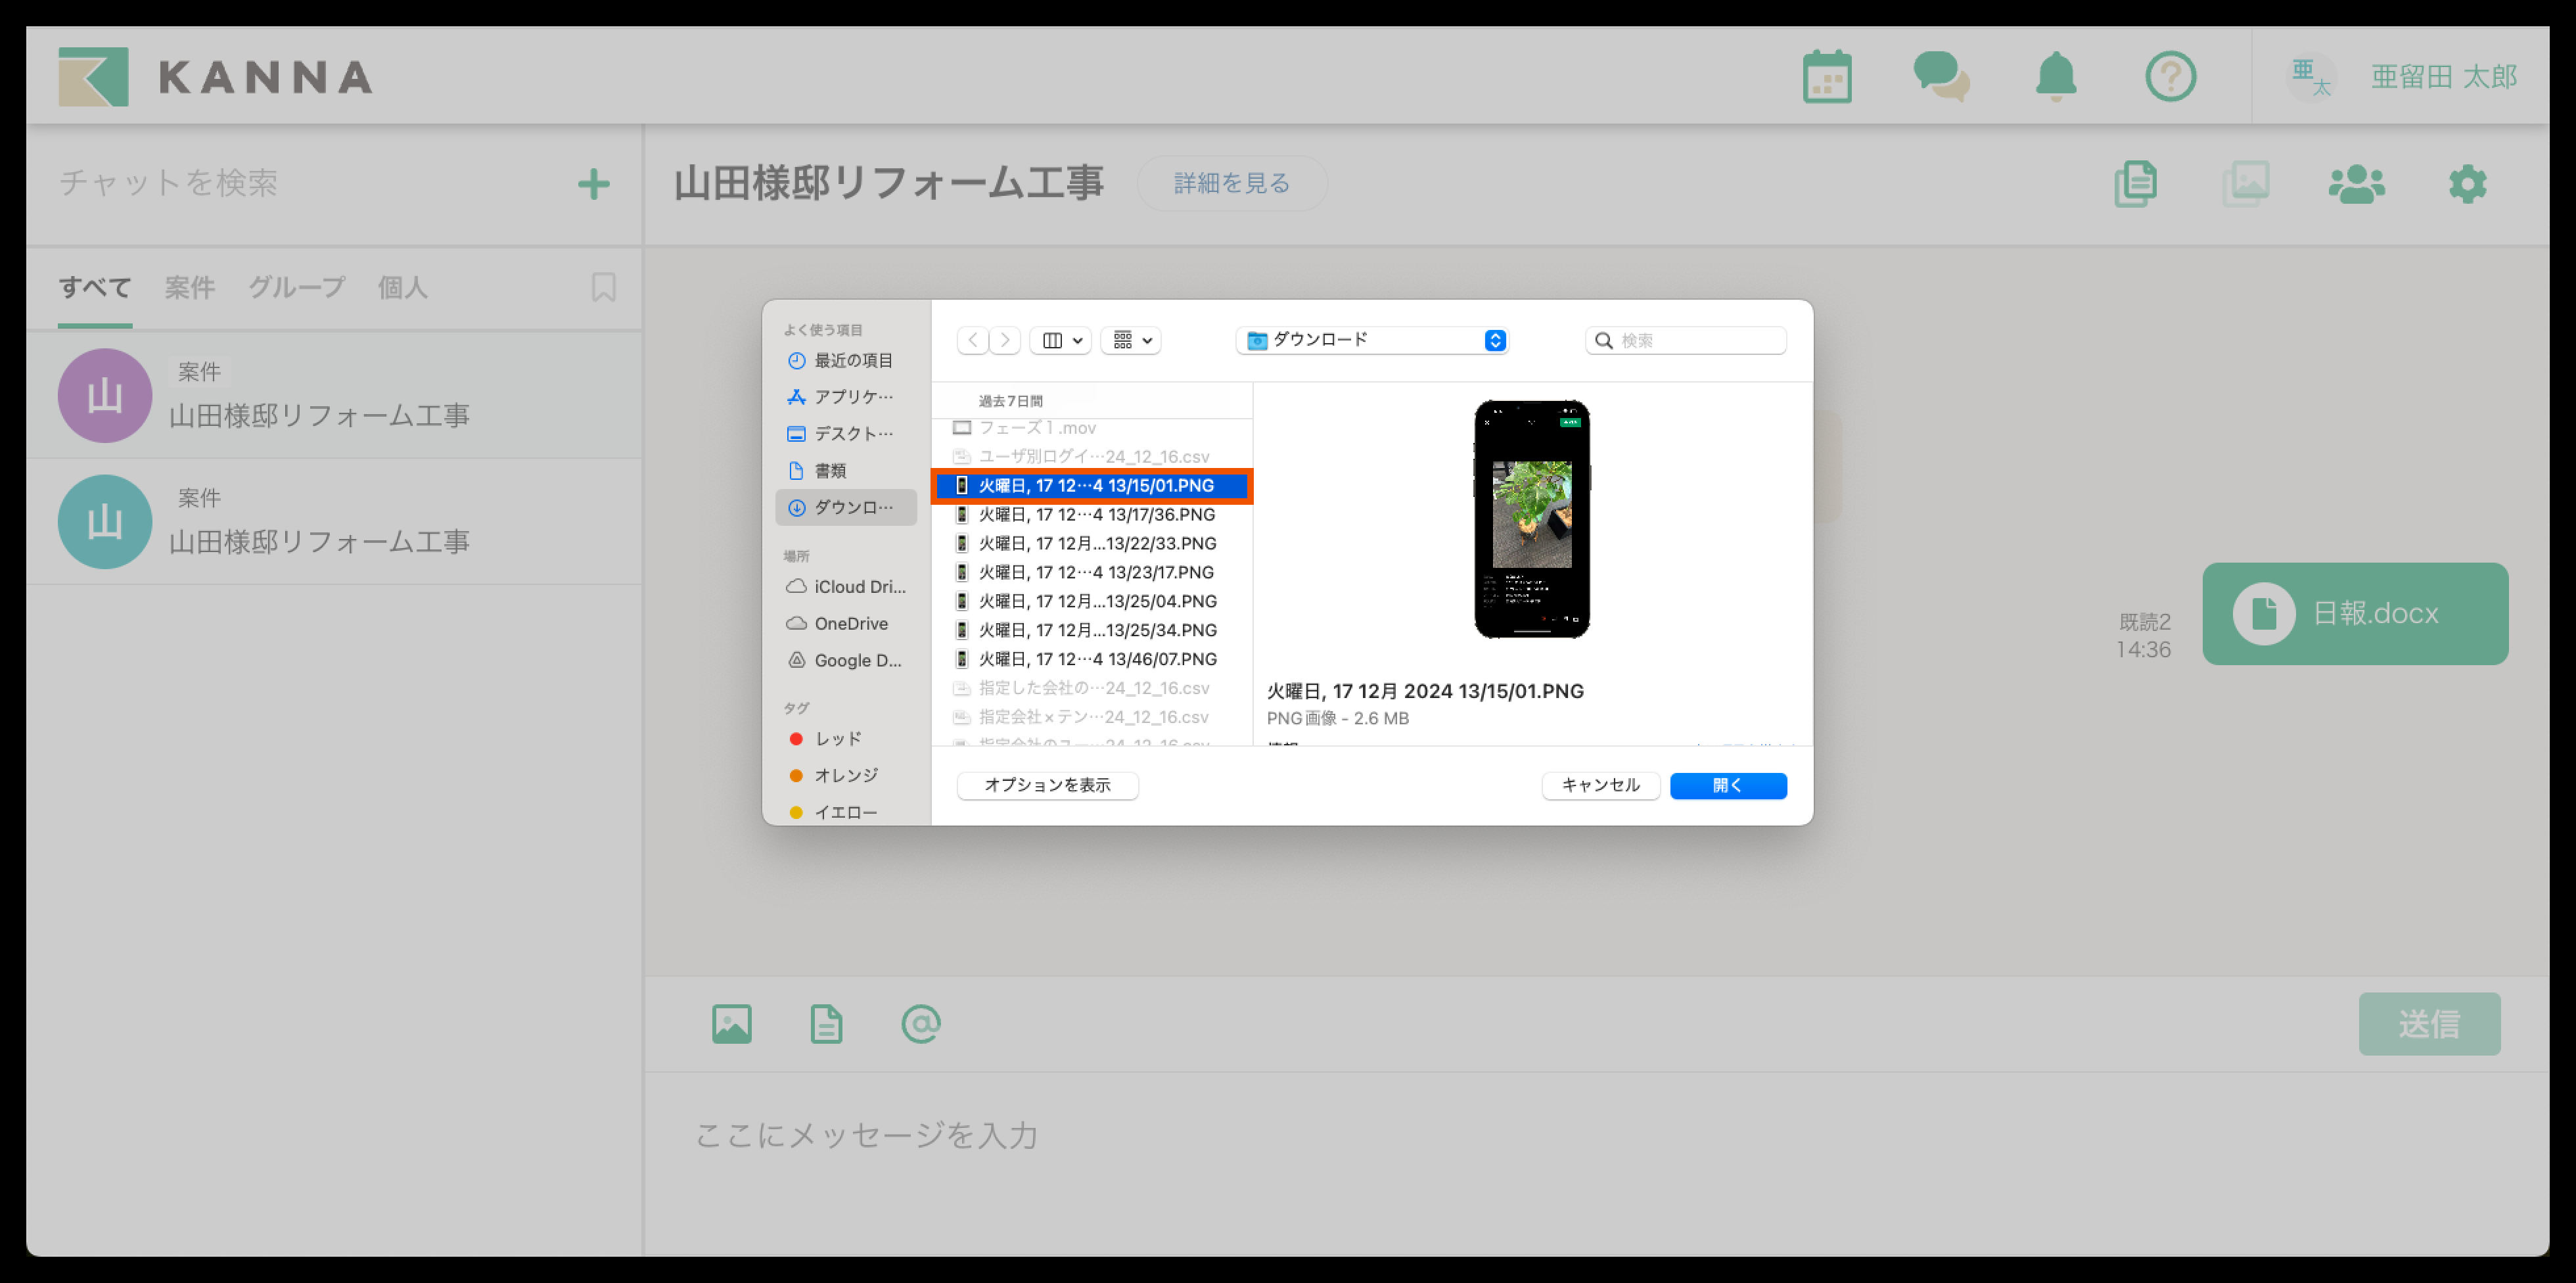
Task: Open the members group icon
Action: 2356,184
